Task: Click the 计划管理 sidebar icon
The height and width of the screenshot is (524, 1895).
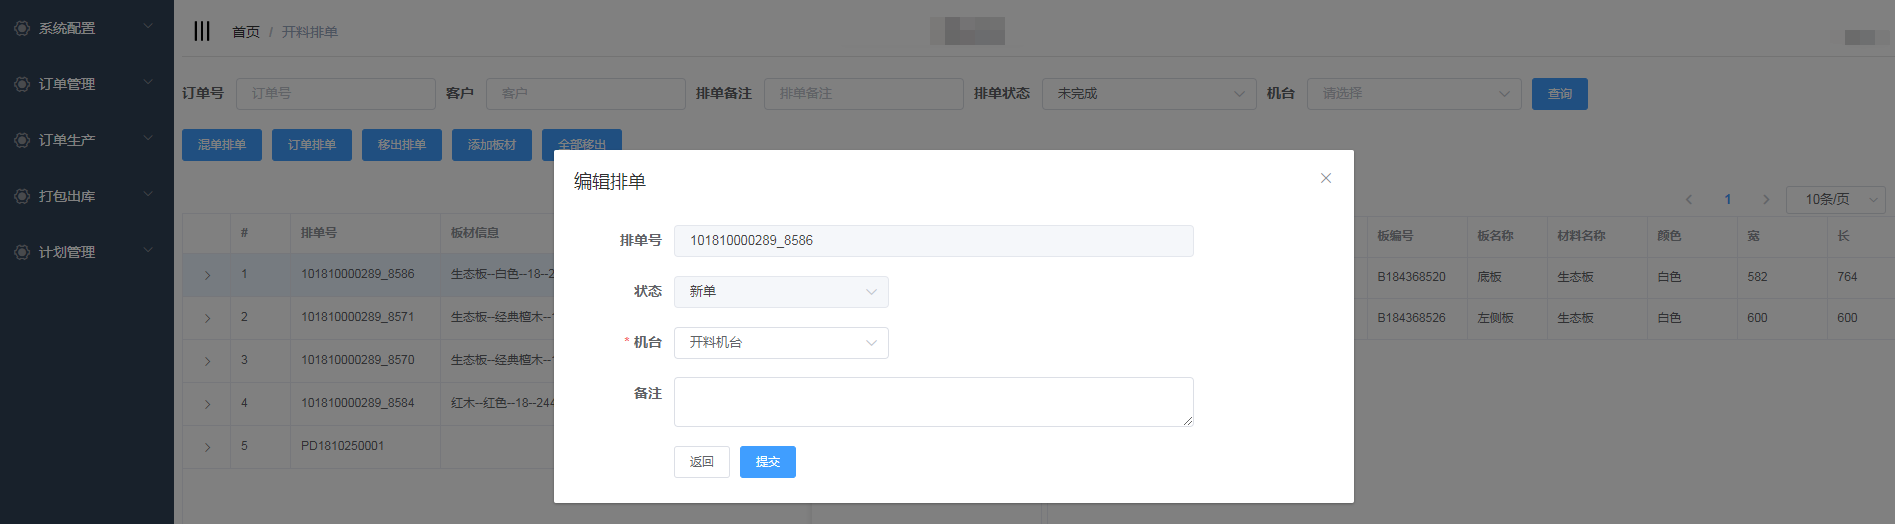Action: coord(22,252)
